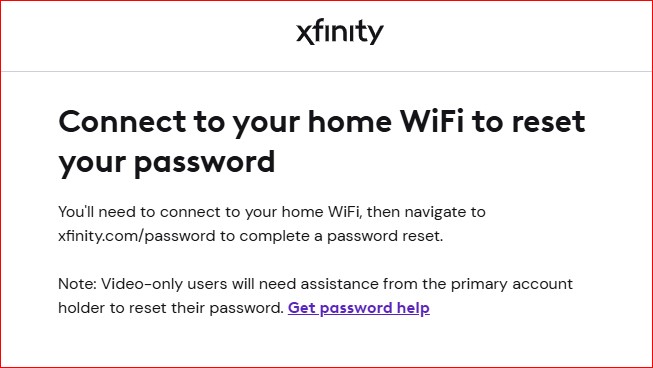The image size is (653, 368).
Task: Click the bold "your password" heading line
Action: pos(167,163)
